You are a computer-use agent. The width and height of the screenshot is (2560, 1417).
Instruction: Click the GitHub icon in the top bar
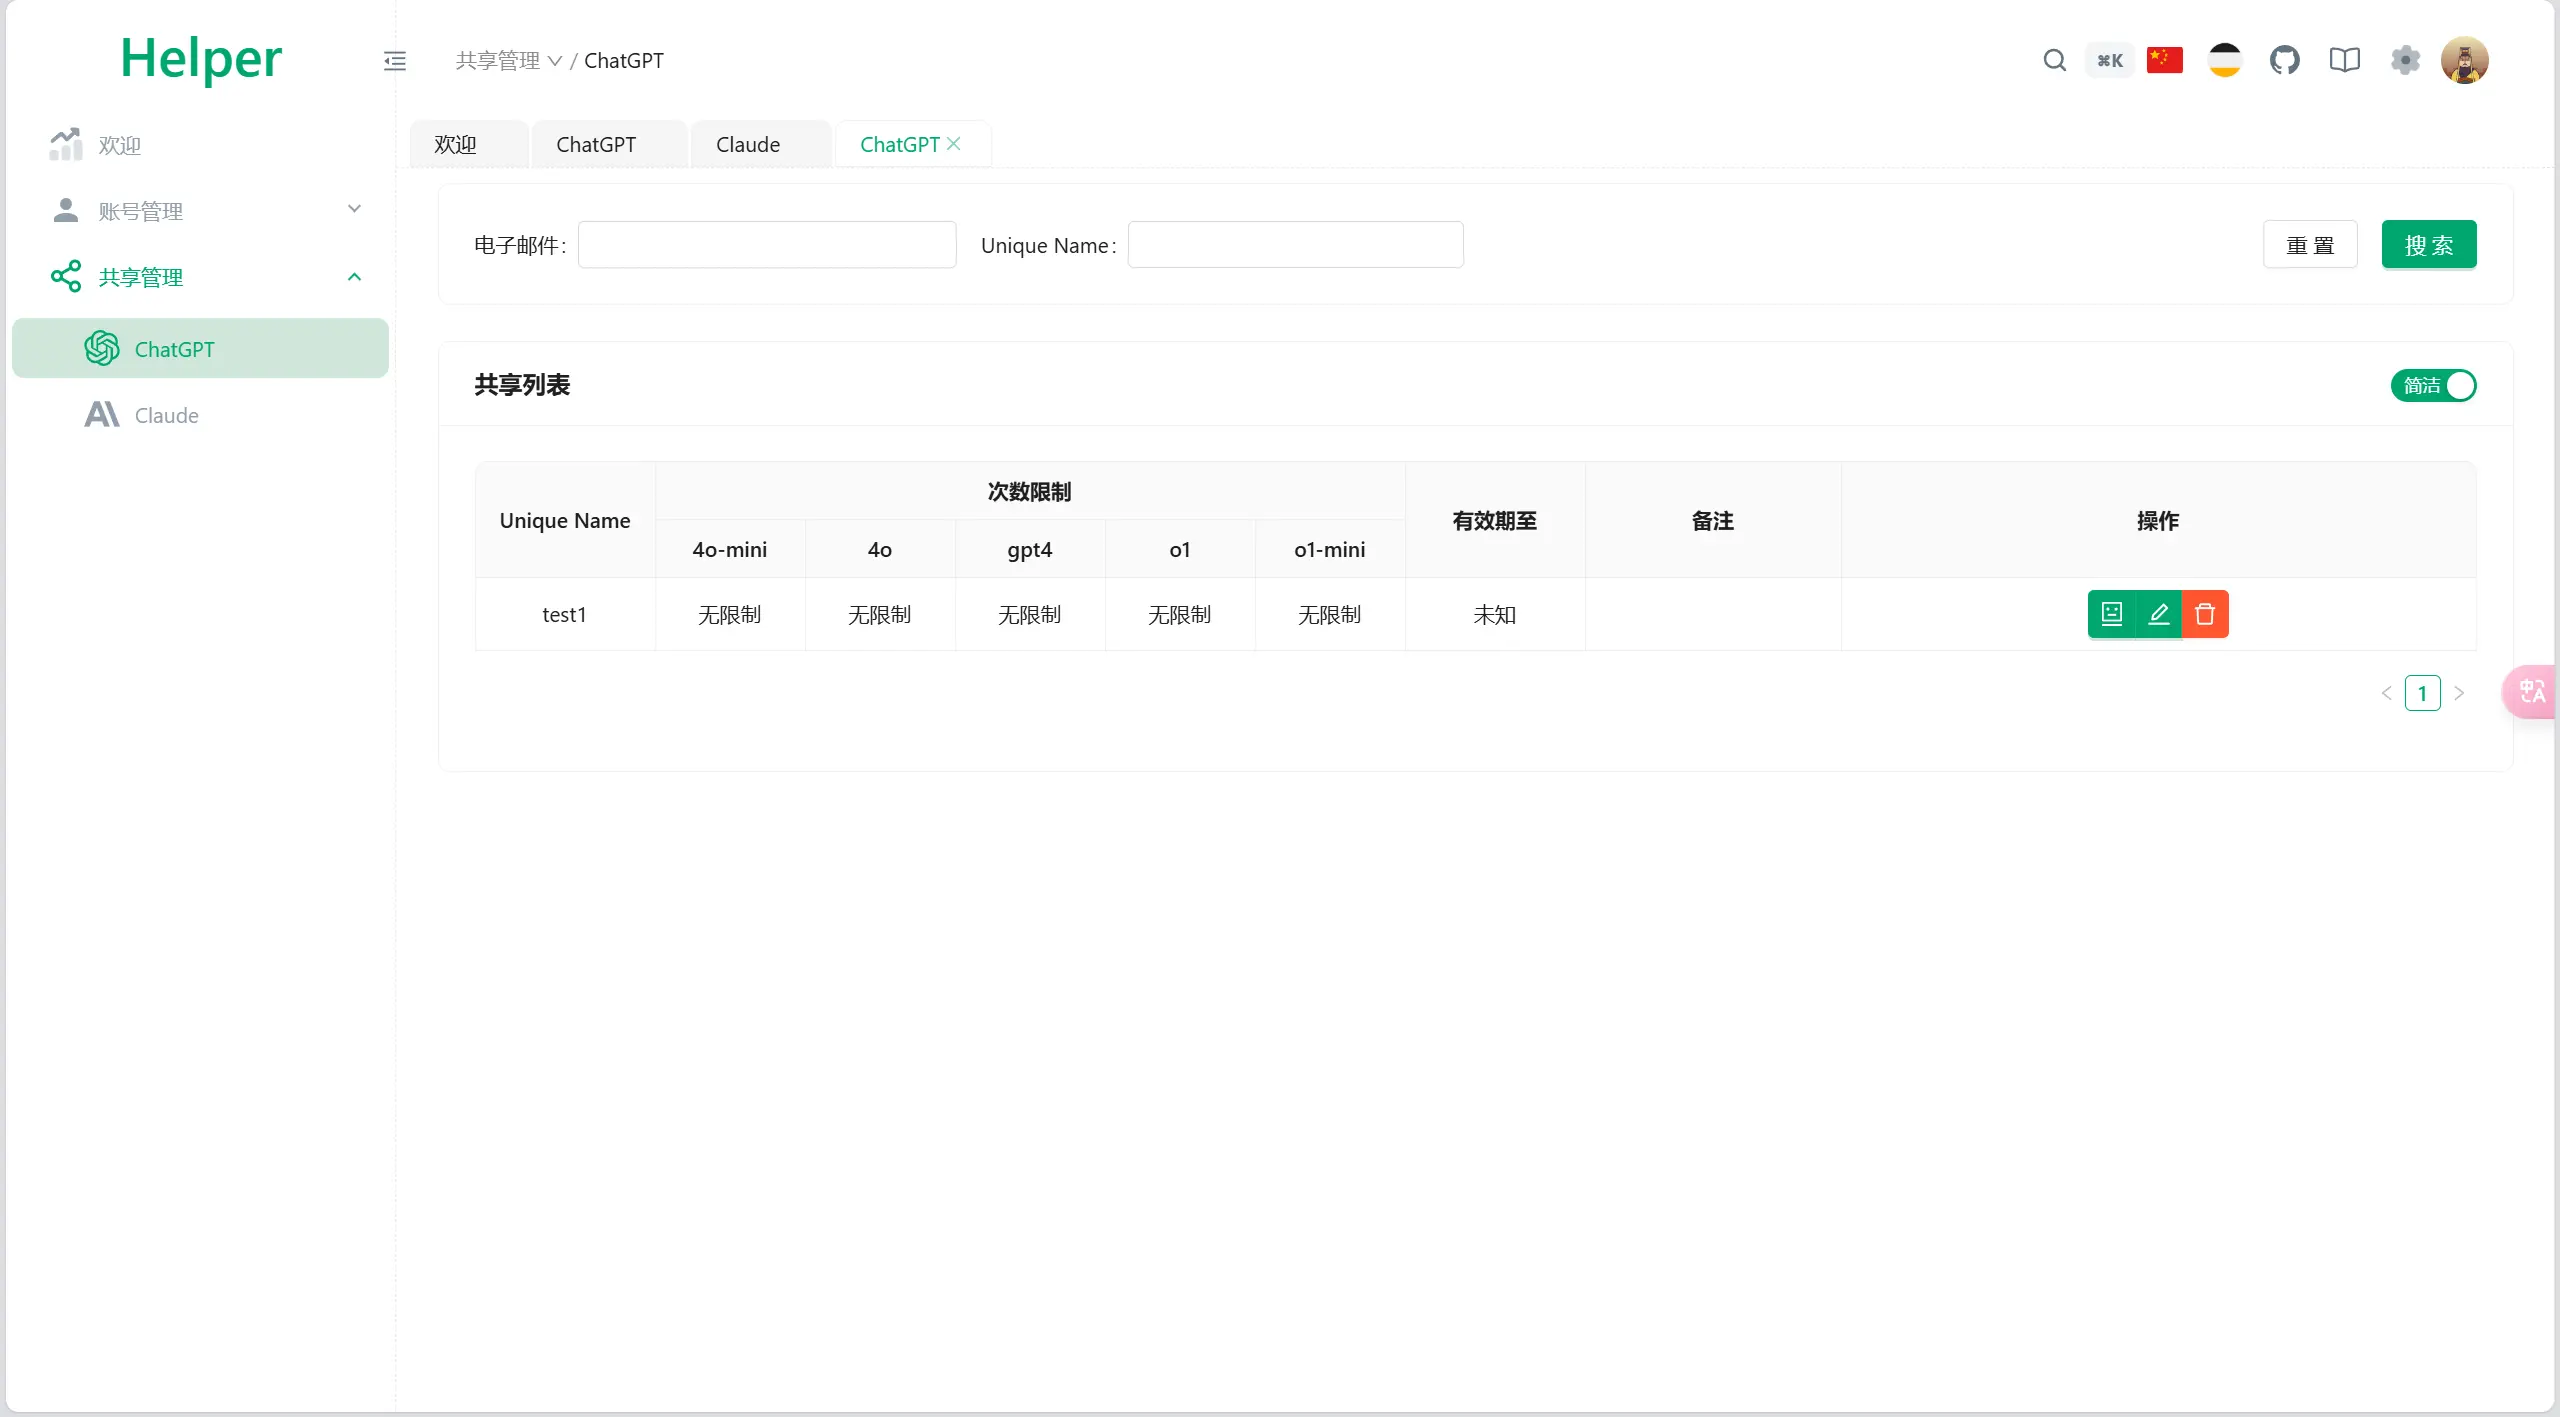point(2283,59)
